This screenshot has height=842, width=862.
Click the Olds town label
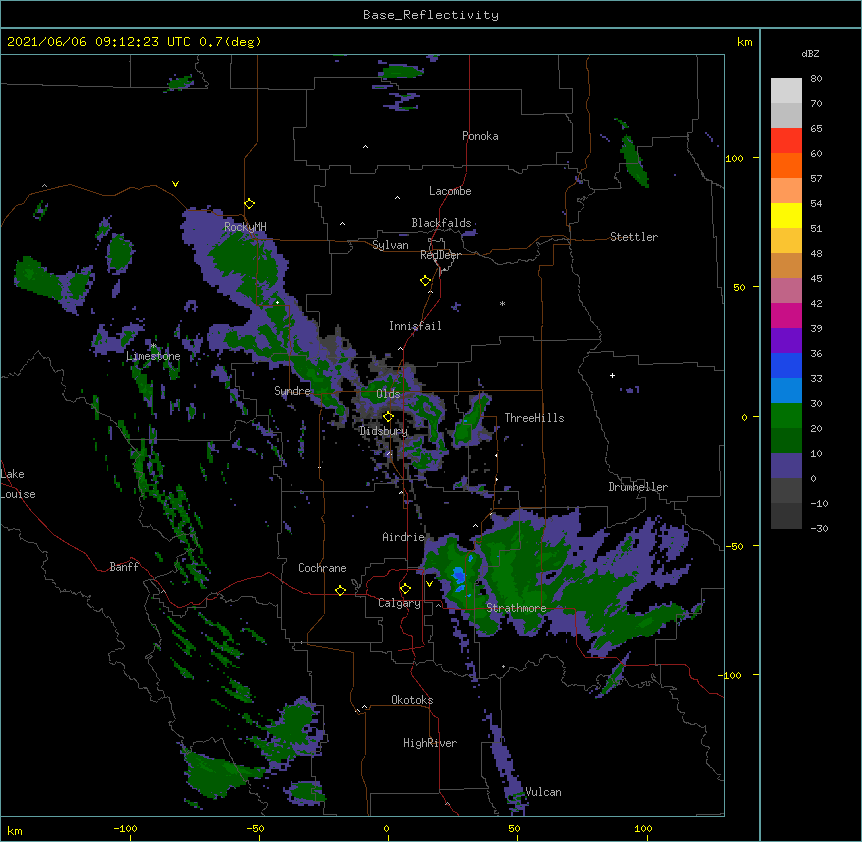[x=388, y=394]
